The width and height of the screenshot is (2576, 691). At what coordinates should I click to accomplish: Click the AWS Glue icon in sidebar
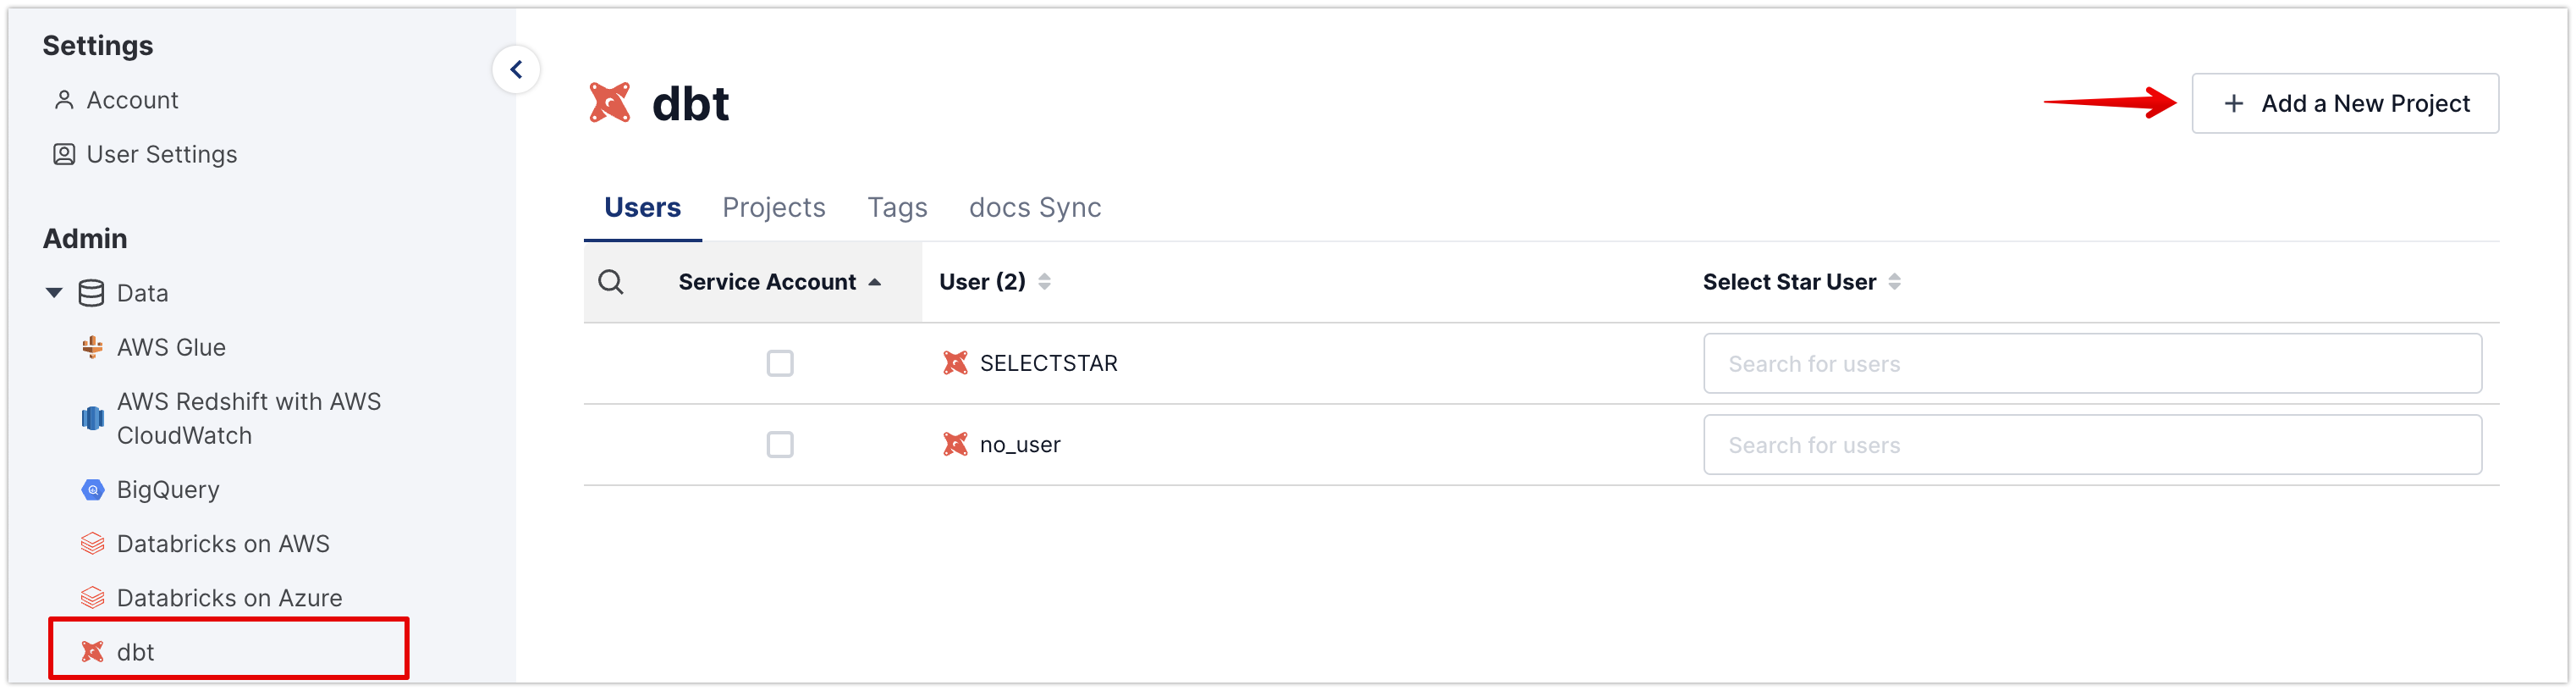click(92, 347)
